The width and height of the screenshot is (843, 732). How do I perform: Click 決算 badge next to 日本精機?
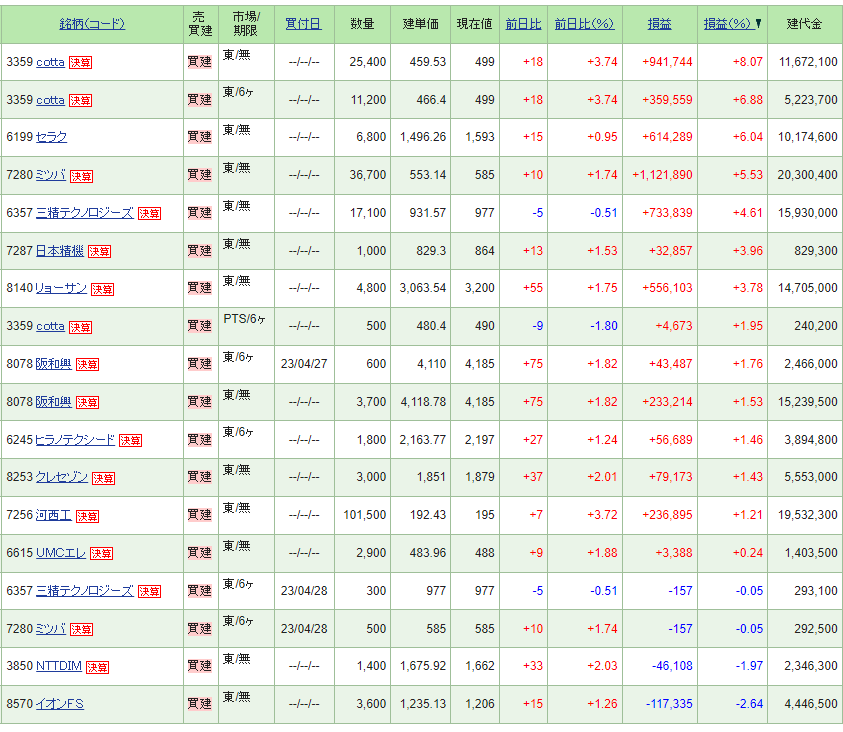pos(99,252)
